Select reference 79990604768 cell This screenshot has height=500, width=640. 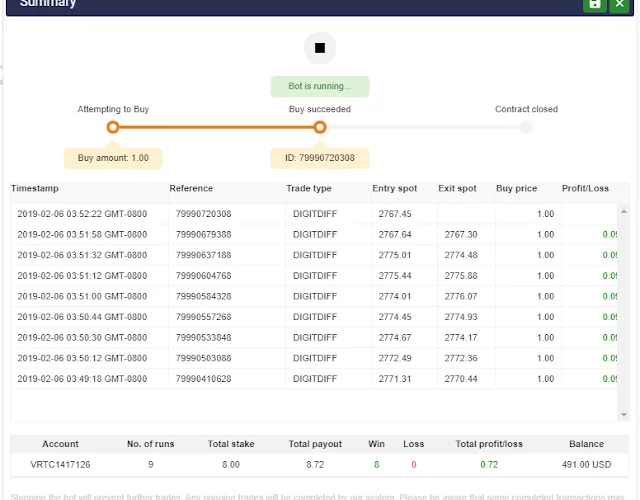[x=203, y=276]
